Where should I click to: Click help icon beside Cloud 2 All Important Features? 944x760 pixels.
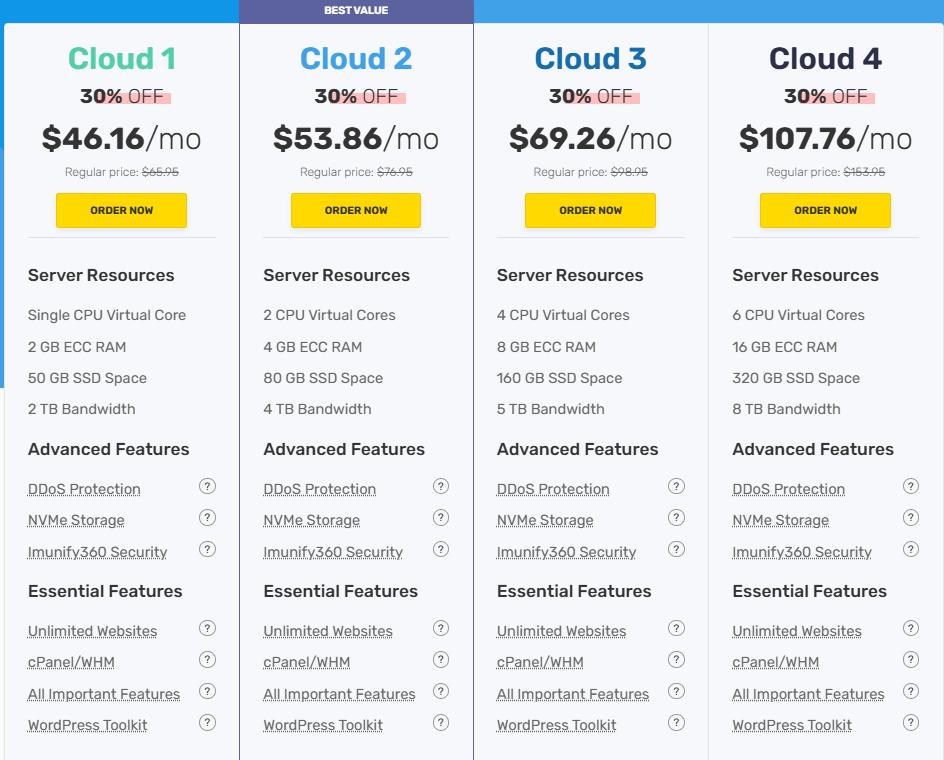coord(441,692)
